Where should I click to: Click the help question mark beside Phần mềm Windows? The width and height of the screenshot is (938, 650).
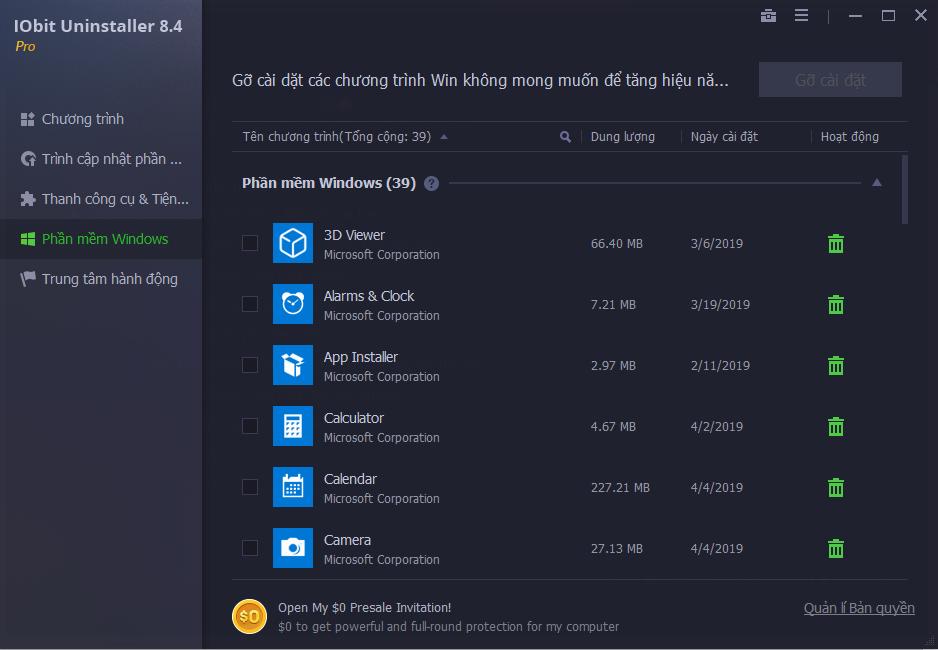[431, 184]
